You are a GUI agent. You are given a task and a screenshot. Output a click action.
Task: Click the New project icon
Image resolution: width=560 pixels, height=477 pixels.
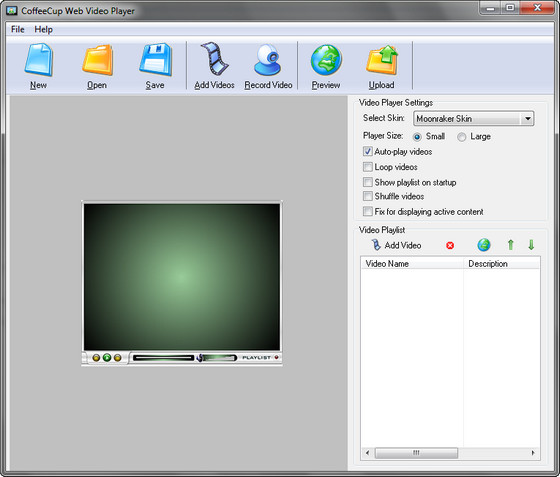point(39,60)
